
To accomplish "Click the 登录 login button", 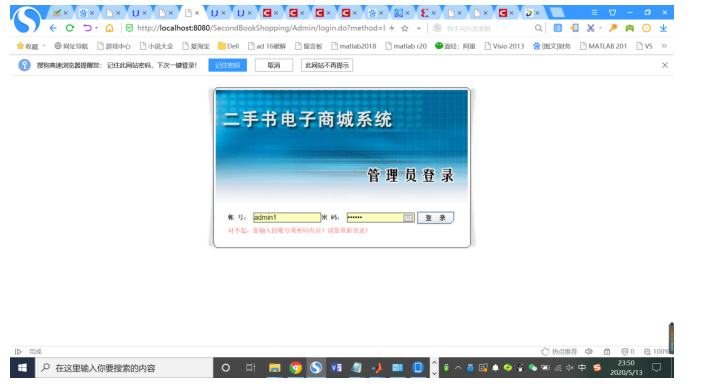I will click(x=436, y=218).
